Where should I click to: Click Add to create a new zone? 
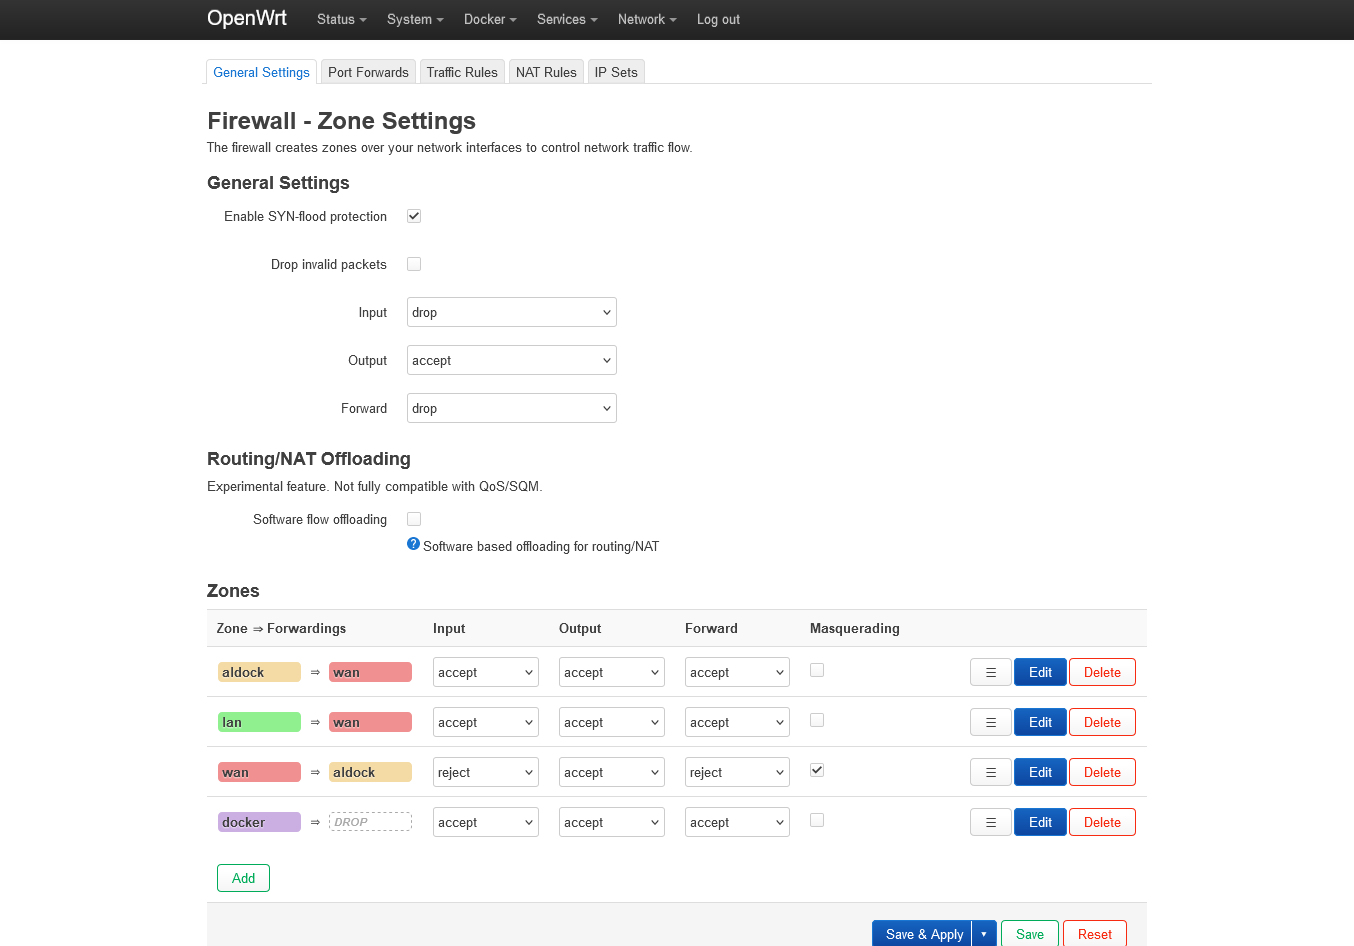tap(243, 878)
